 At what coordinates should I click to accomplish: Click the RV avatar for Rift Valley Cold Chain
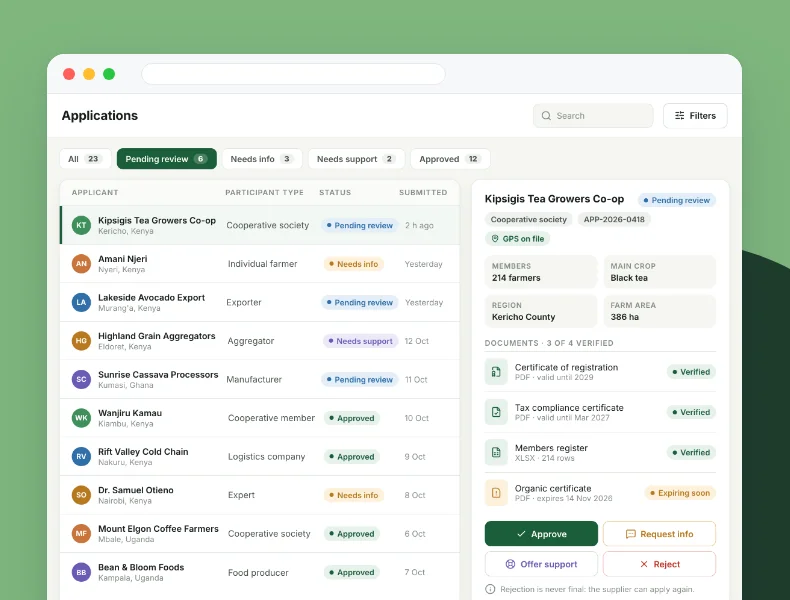click(81, 456)
